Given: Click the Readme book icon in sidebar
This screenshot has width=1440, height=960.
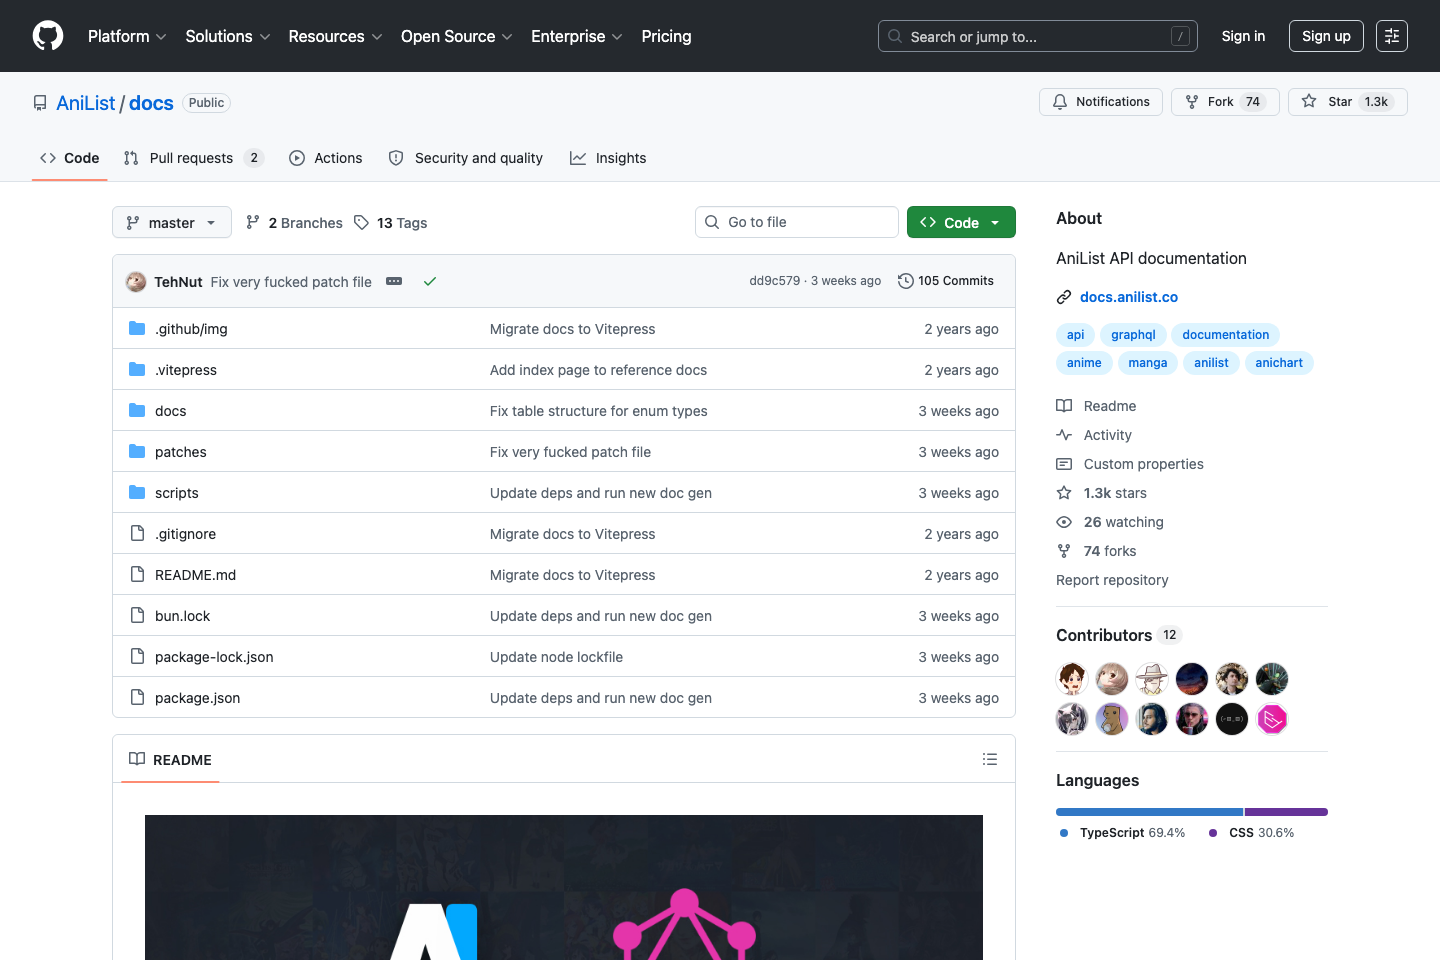Looking at the screenshot, I should [1064, 405].
